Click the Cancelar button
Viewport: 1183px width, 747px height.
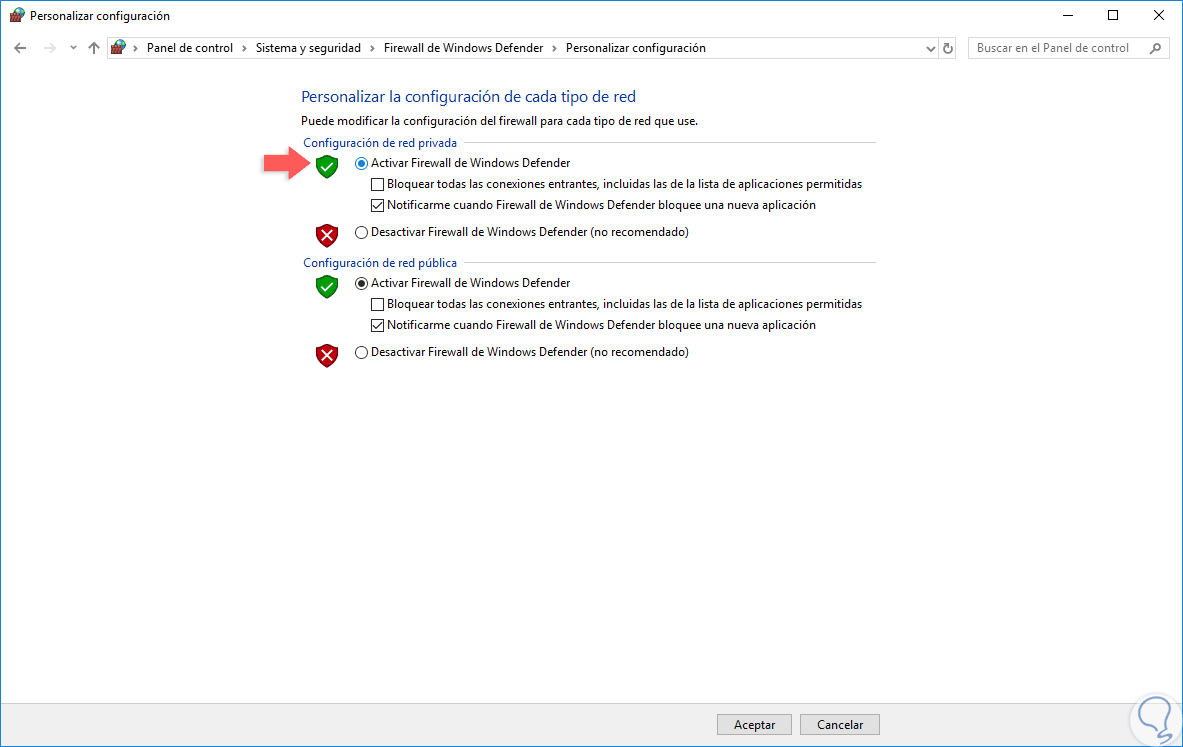click(x=840, y=724)
